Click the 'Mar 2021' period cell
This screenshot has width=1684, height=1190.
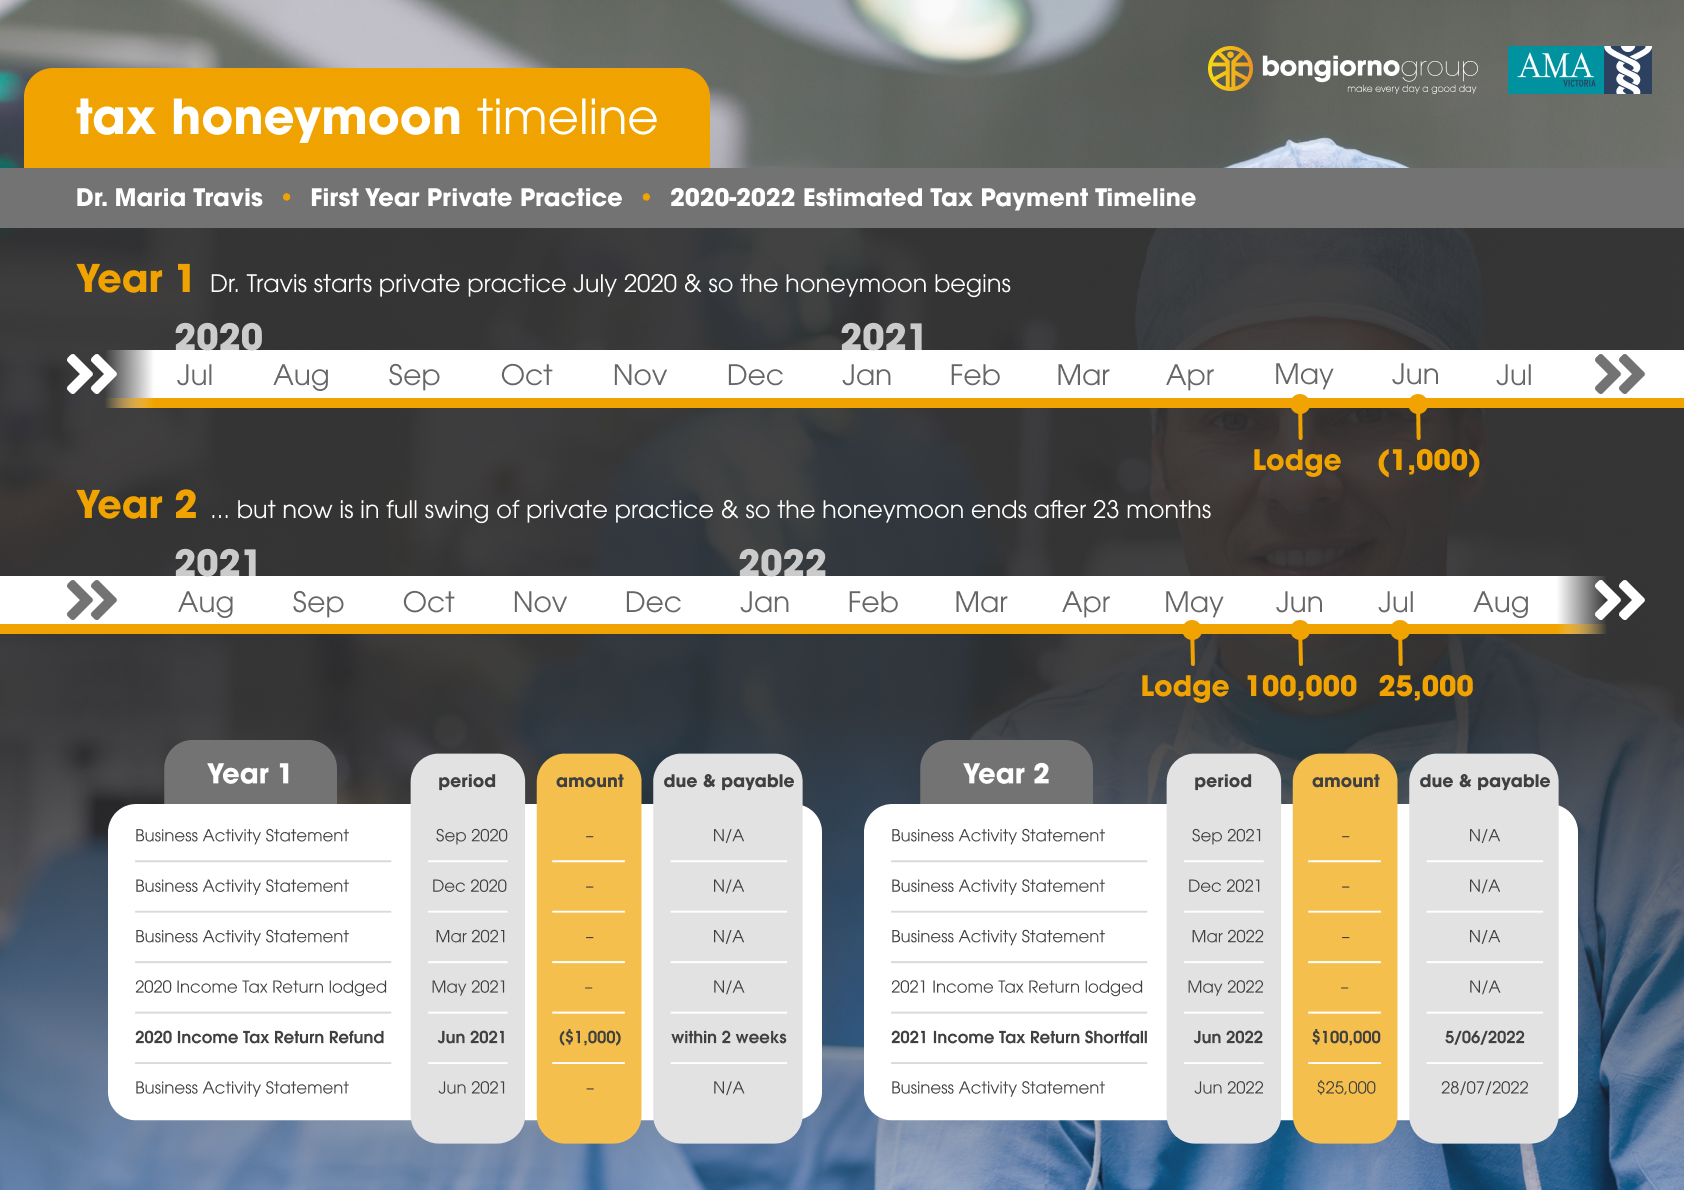pos(471,936)
